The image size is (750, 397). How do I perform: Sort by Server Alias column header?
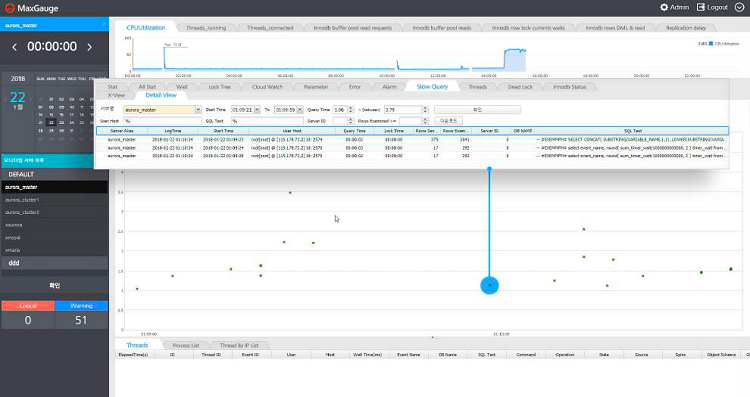[122, 131]
